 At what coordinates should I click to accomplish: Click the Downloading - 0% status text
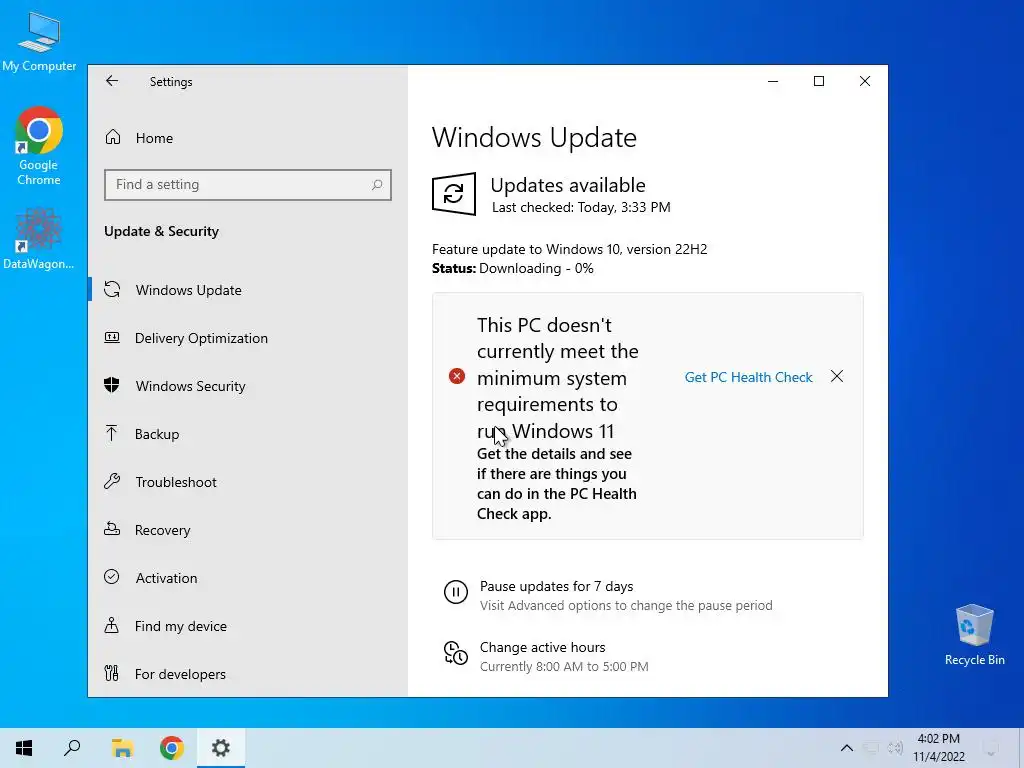click(x=536, y=268)
